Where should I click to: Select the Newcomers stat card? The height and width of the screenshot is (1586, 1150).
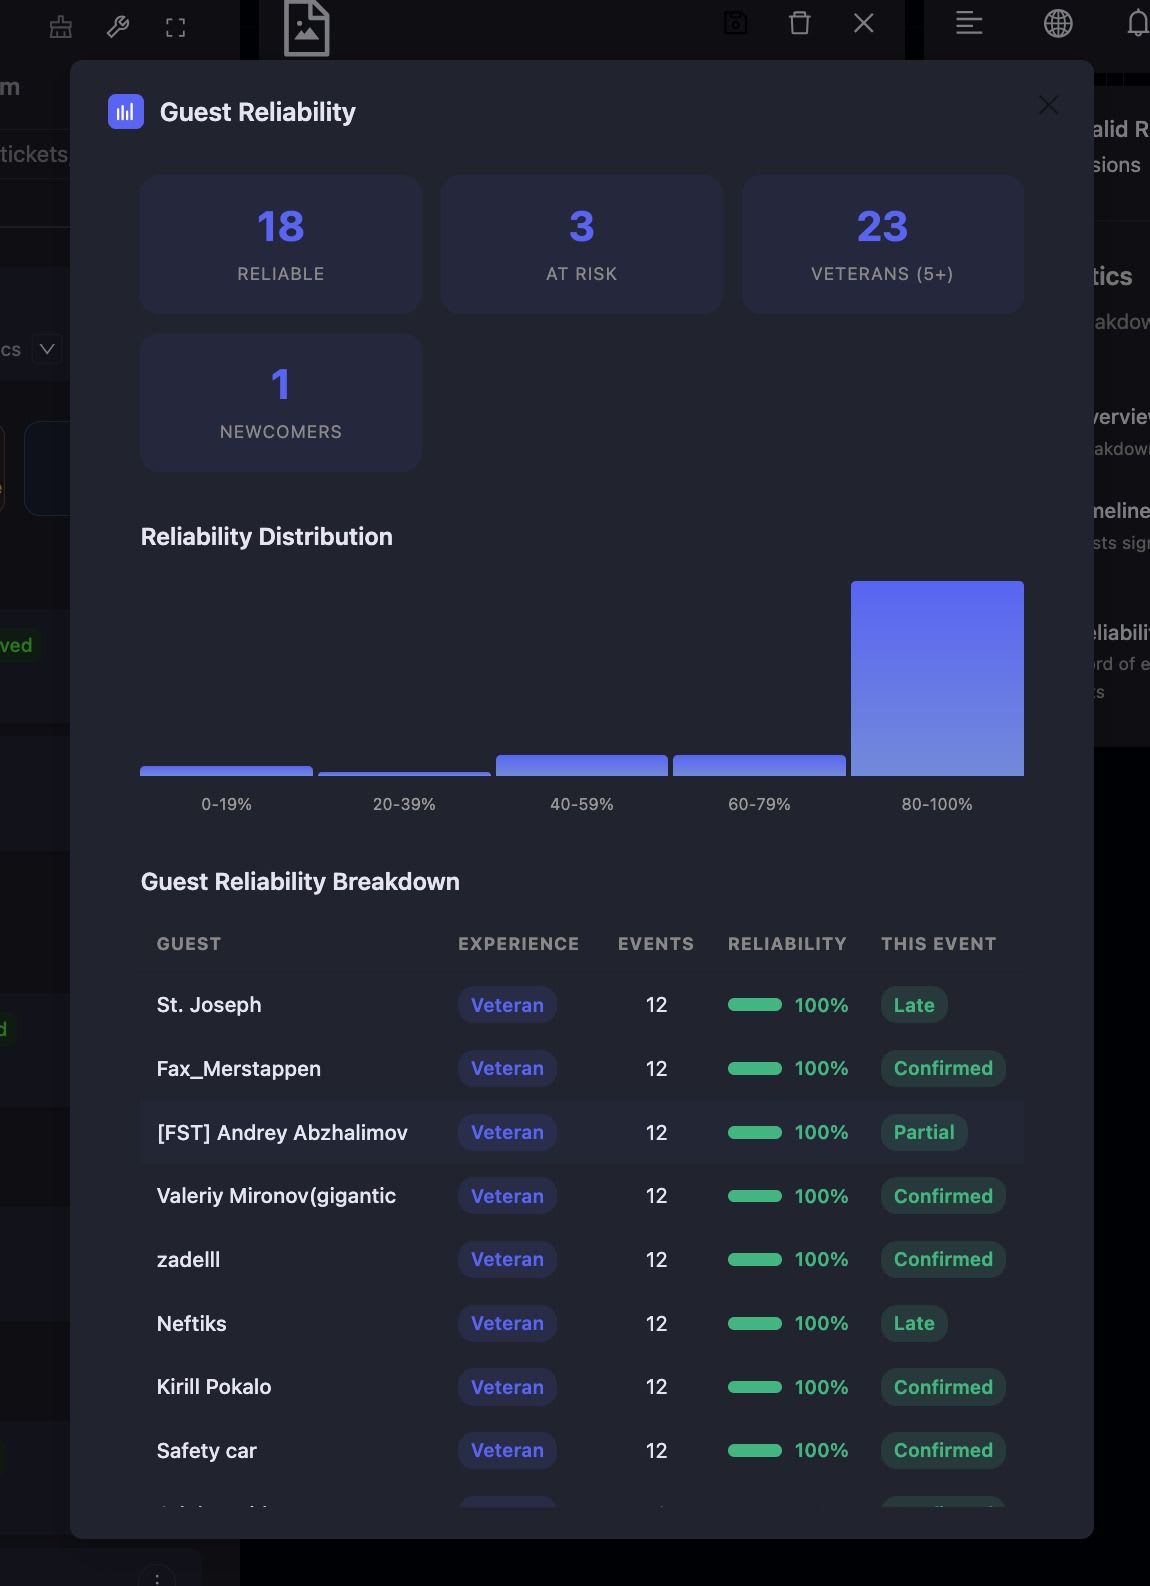[x=281, y=402]
